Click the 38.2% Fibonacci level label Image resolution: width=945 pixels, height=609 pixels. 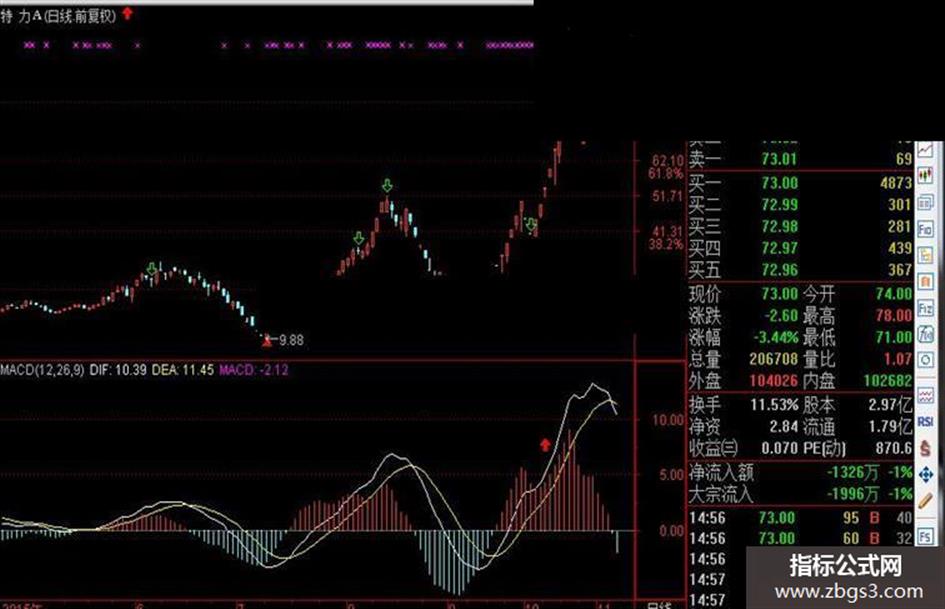(665, 244)
